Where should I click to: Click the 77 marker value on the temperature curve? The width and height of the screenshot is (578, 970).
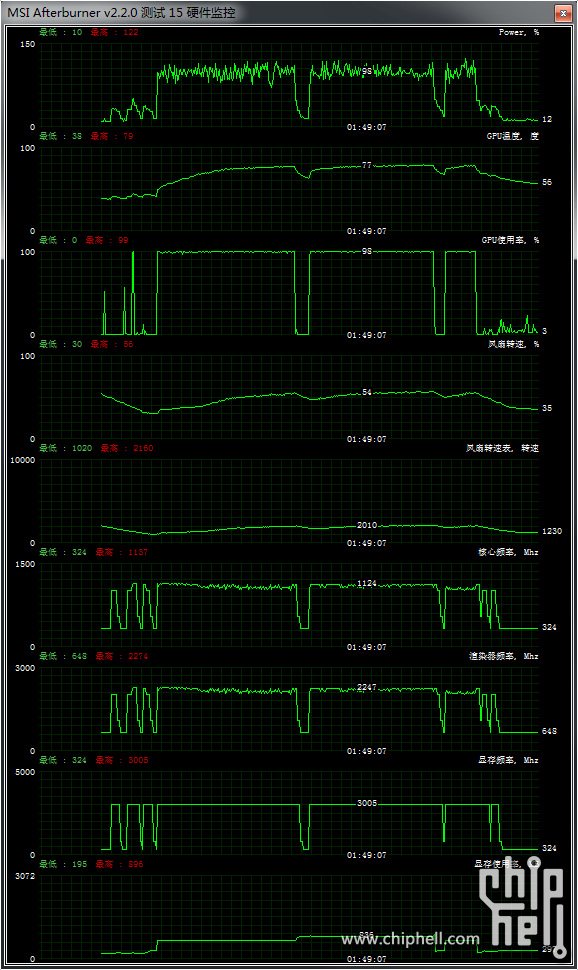367,165
